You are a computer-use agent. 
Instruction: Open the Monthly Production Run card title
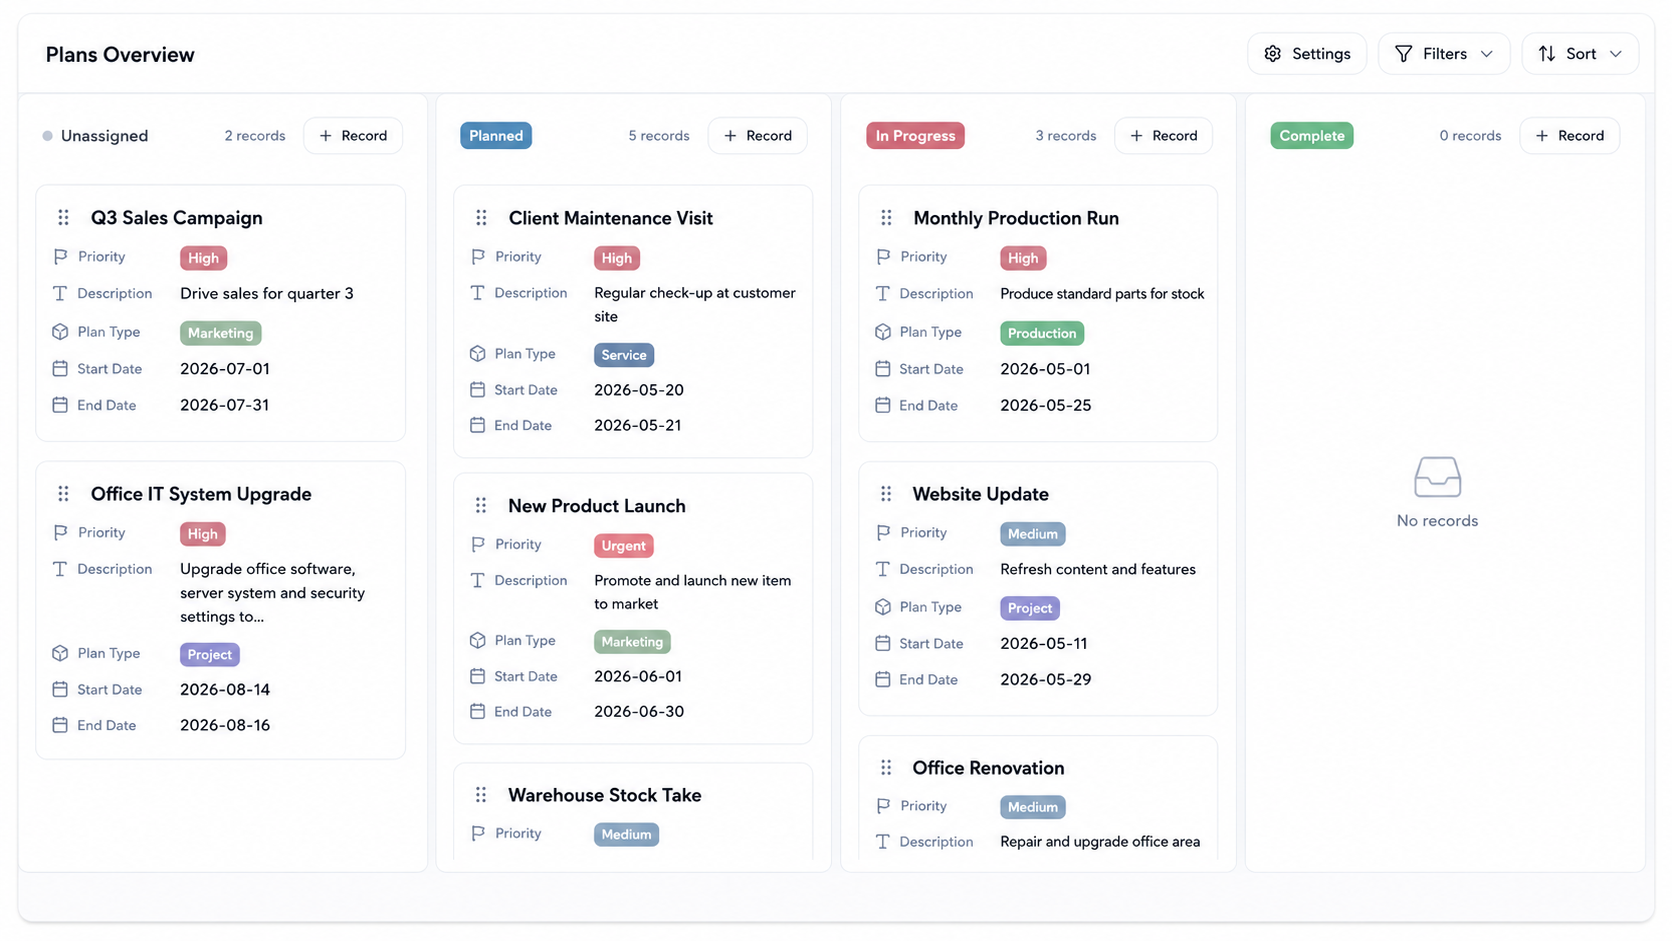(1016, 218)
